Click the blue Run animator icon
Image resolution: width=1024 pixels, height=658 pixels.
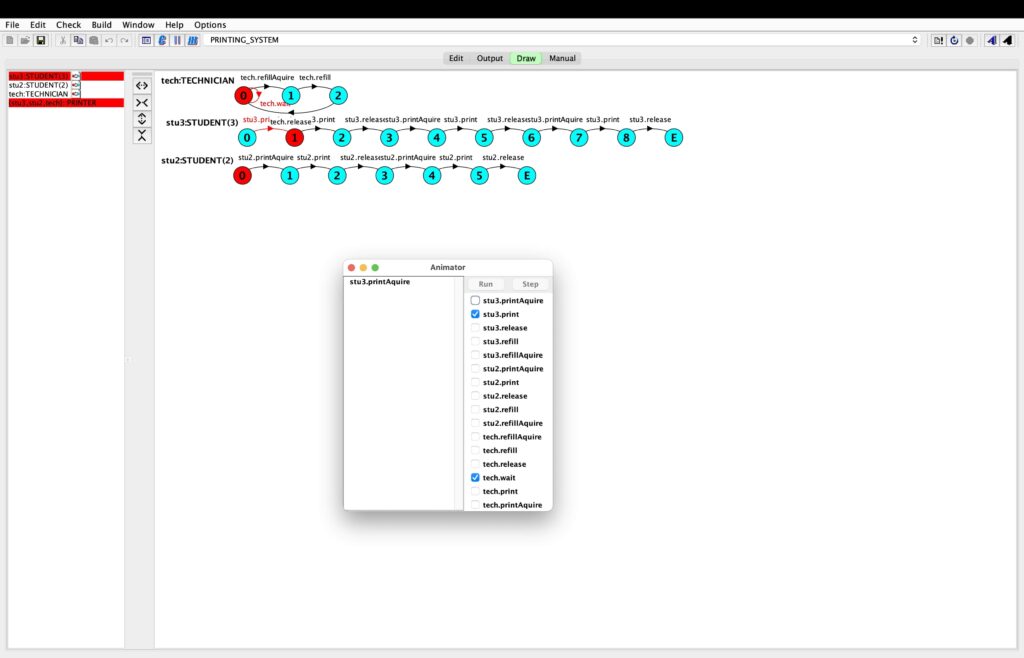point(992,40)
